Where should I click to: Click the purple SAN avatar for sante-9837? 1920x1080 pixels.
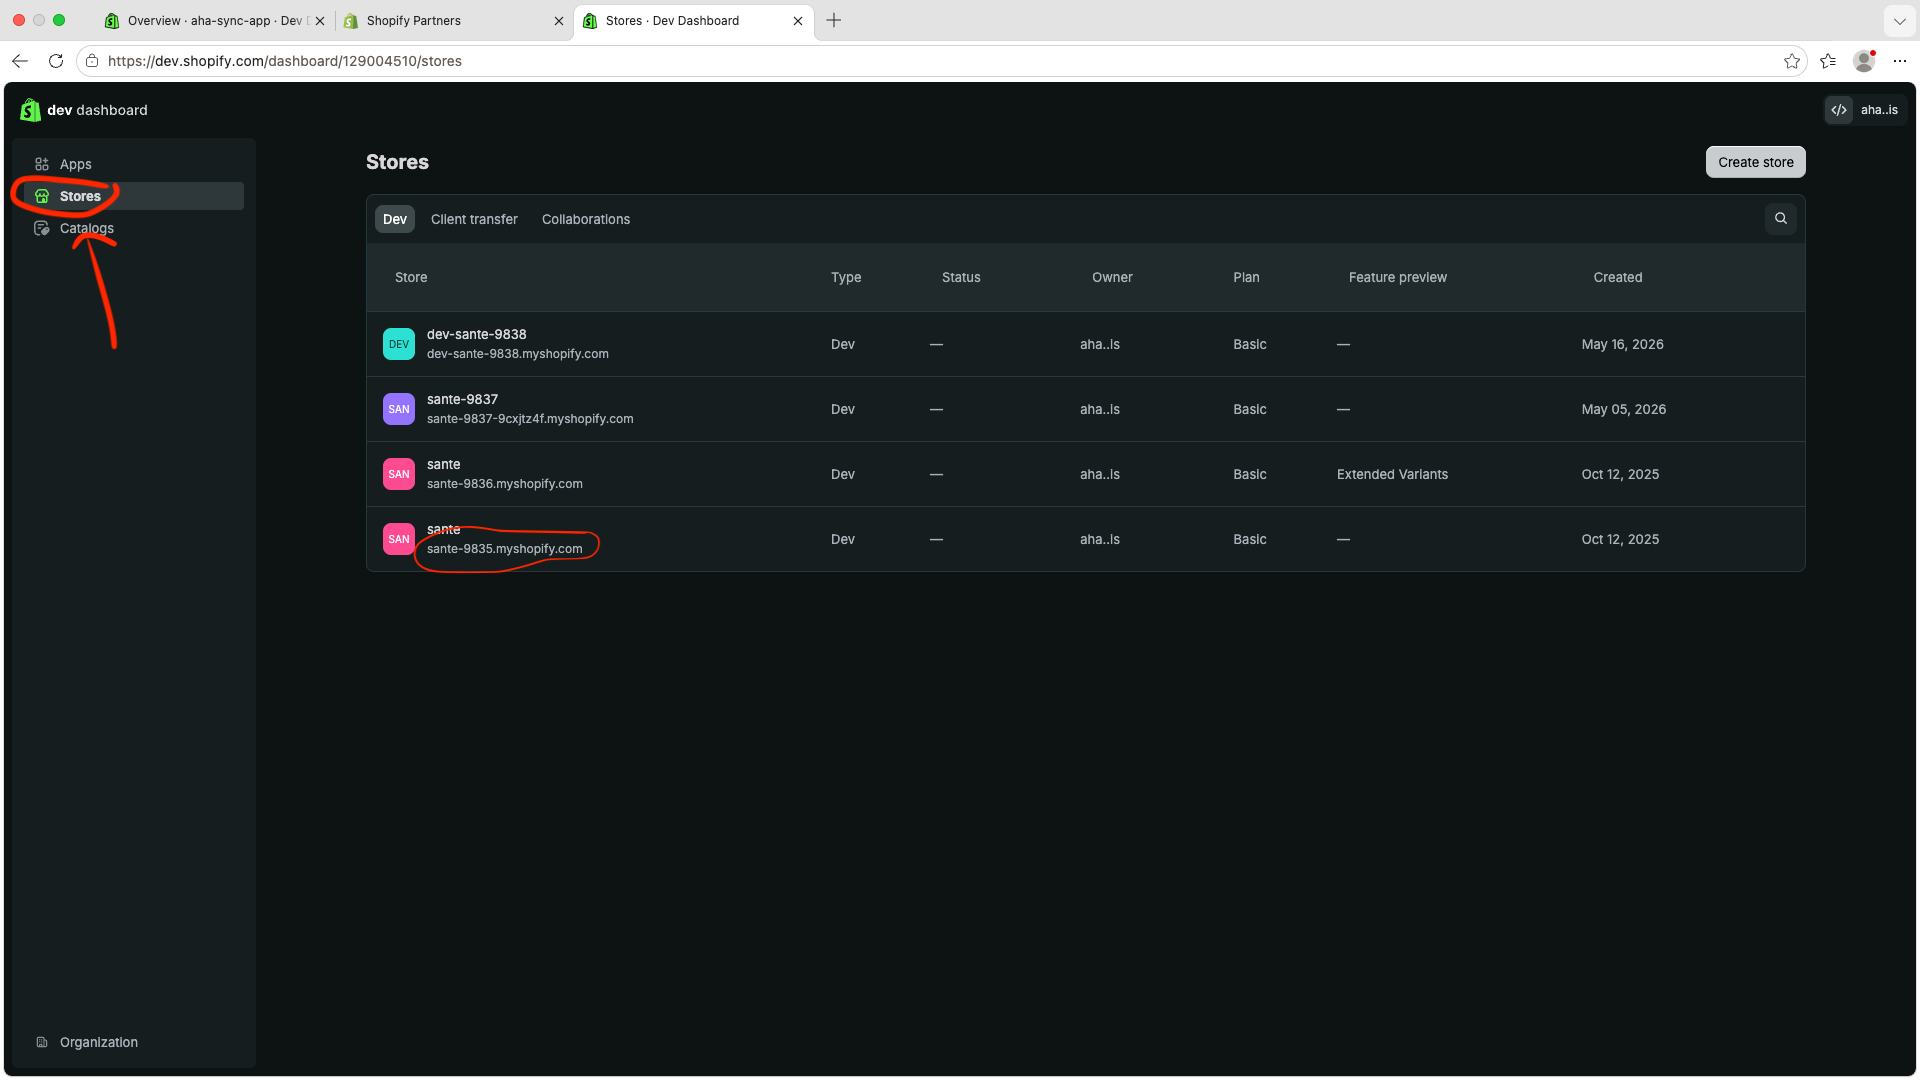[399, 409]
